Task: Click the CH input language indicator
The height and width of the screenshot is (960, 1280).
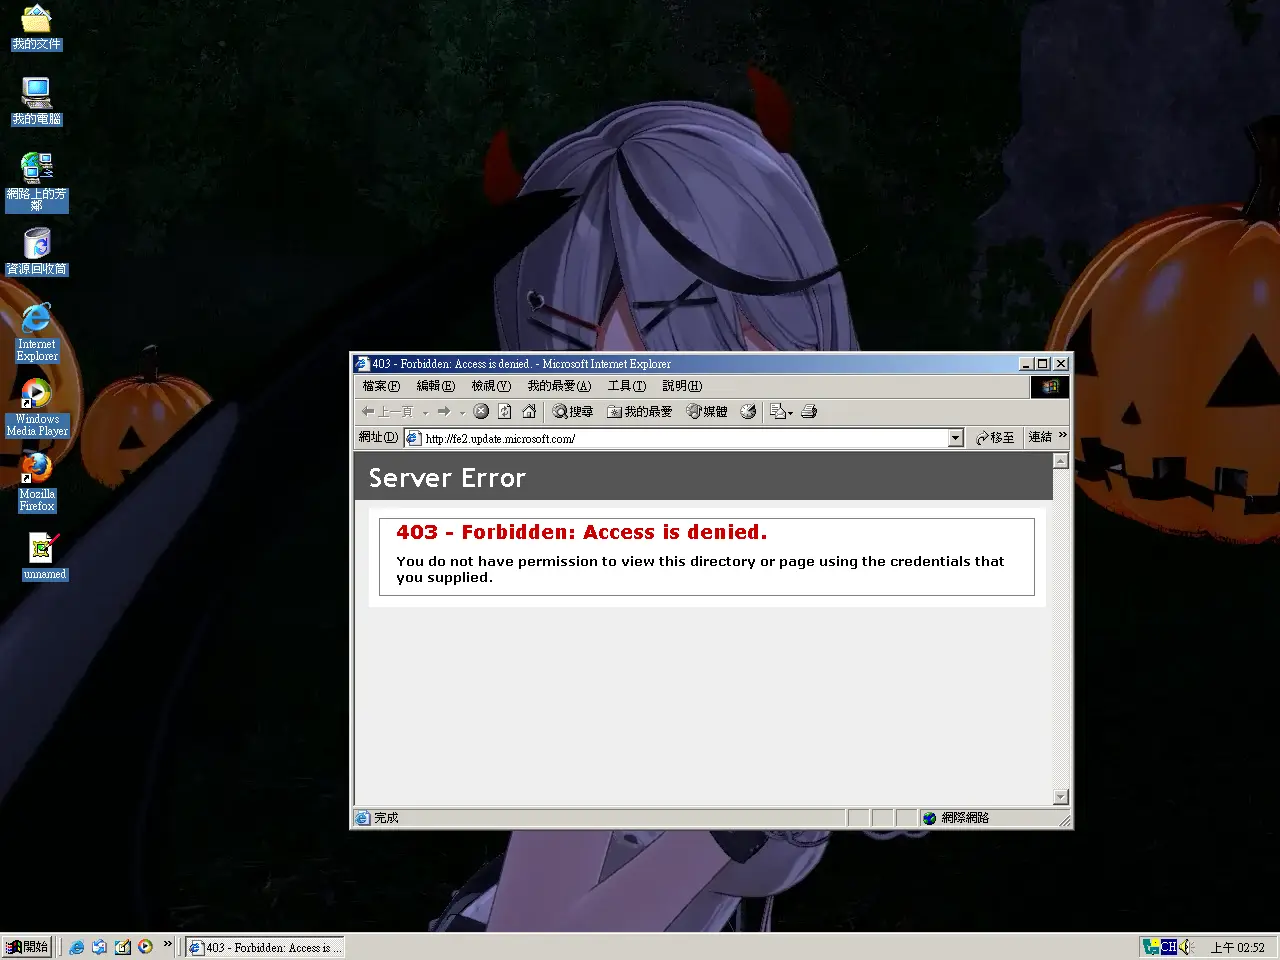Action: tap(1168, 947)
